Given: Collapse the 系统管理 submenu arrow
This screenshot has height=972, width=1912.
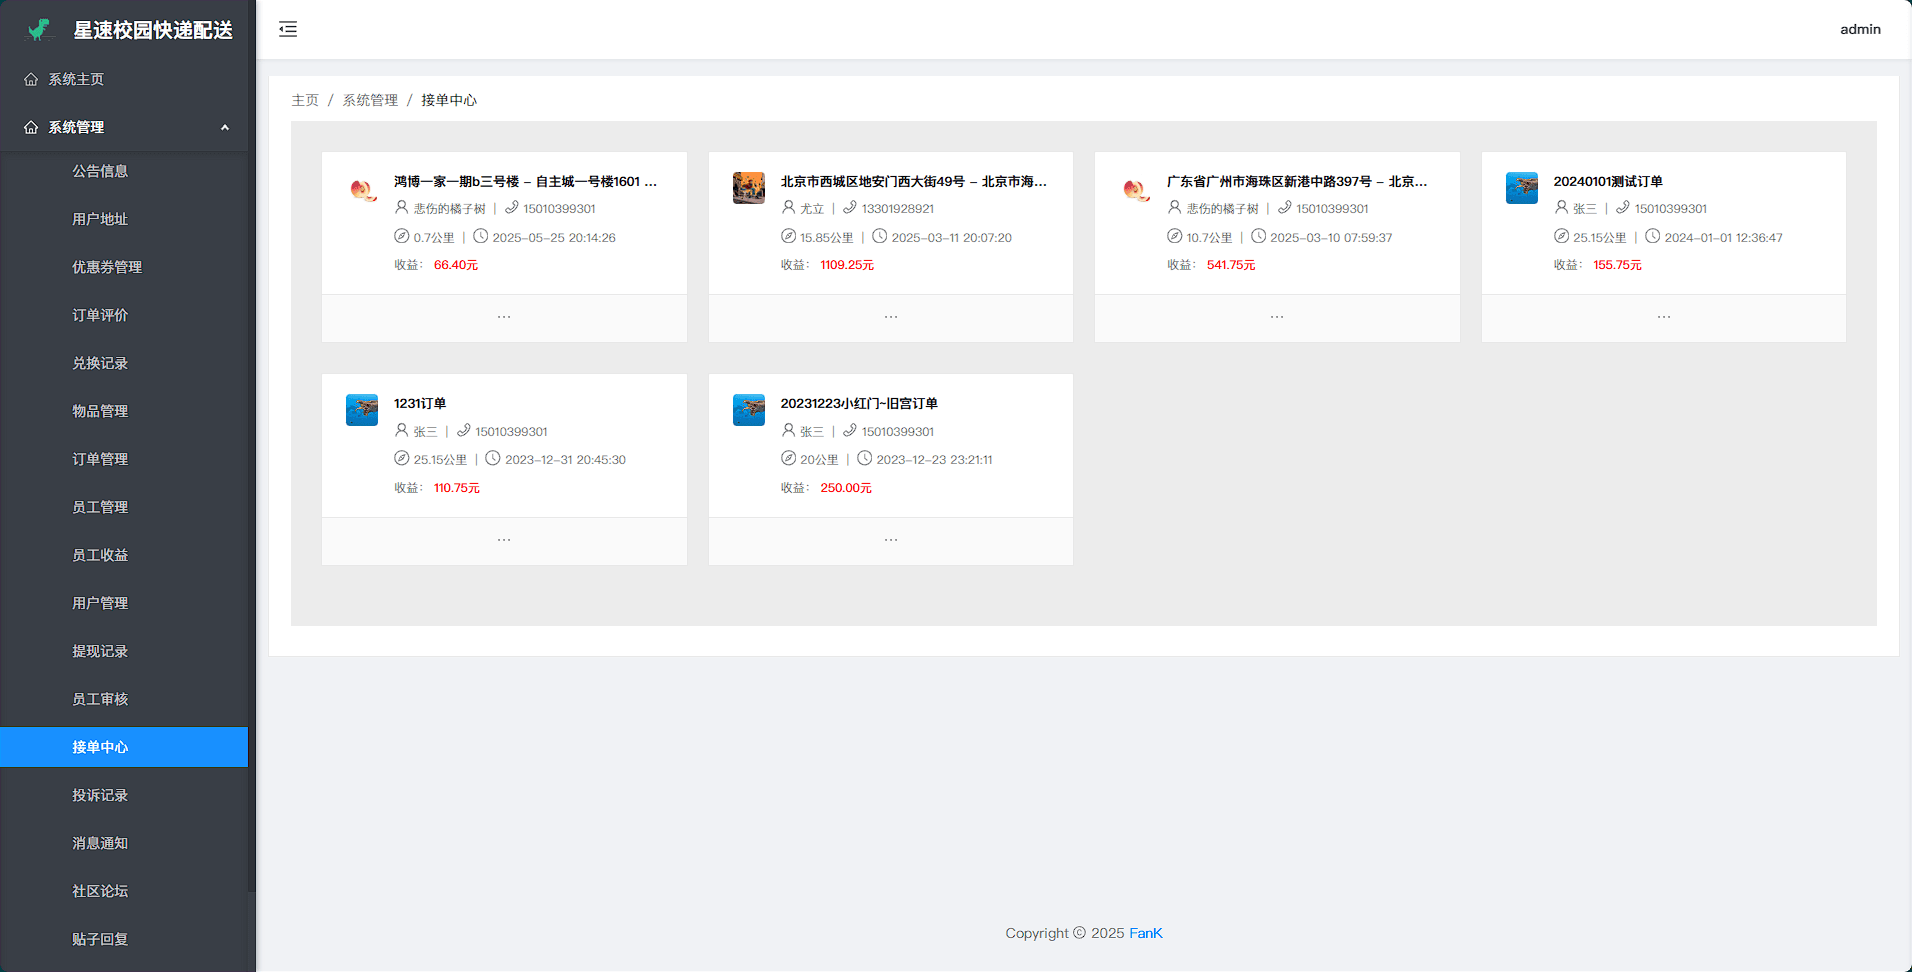Looking at the screenshot, I should point(225,127).
